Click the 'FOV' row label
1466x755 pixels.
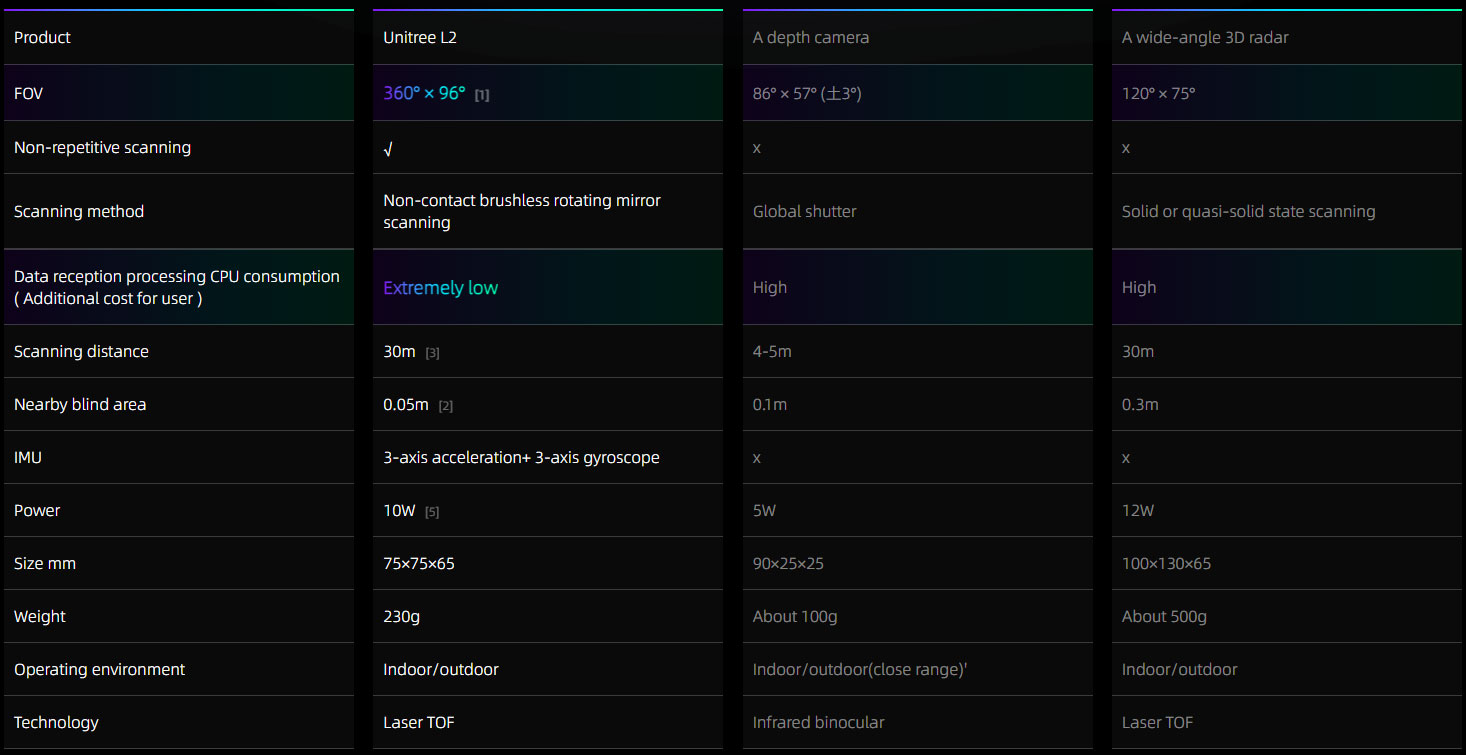[28, 93]
